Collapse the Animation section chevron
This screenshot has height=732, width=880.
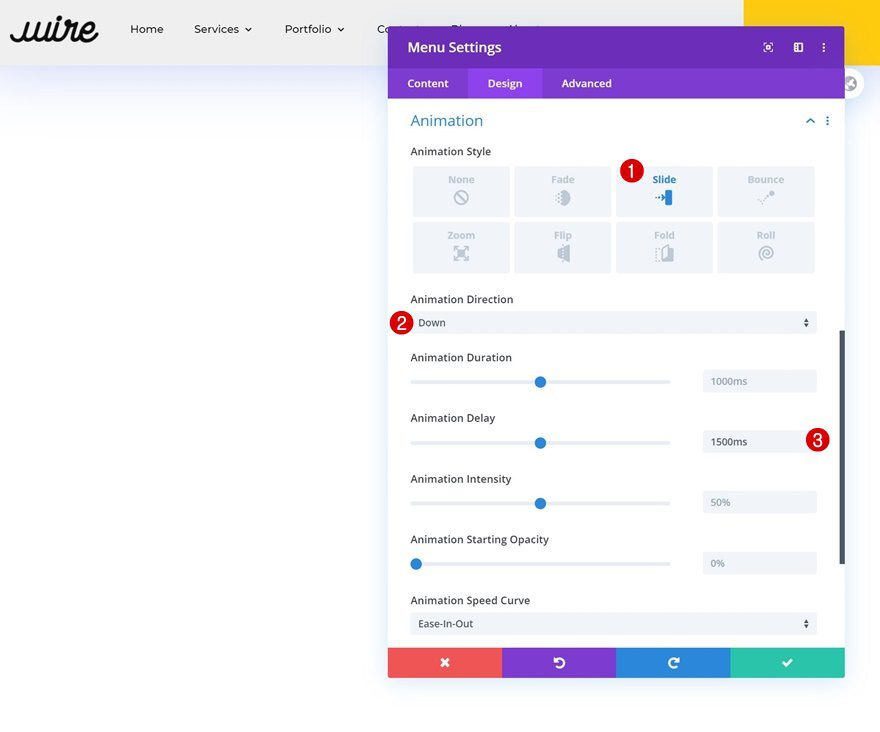pyautogui.click(x=810, y=121)
